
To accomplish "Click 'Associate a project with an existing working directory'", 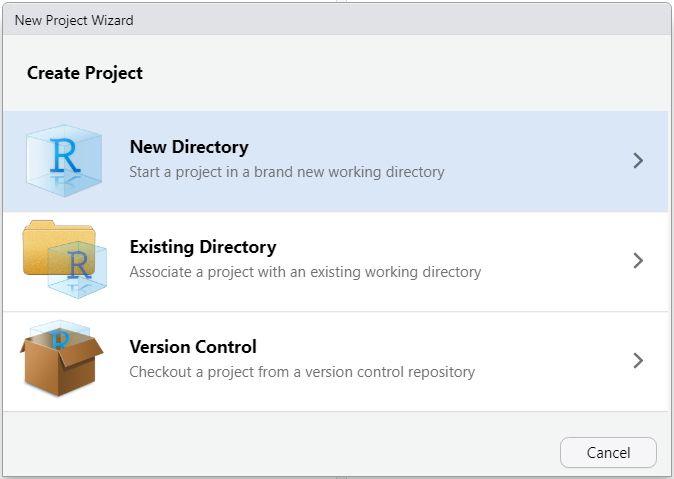I will tap(305, 272).
